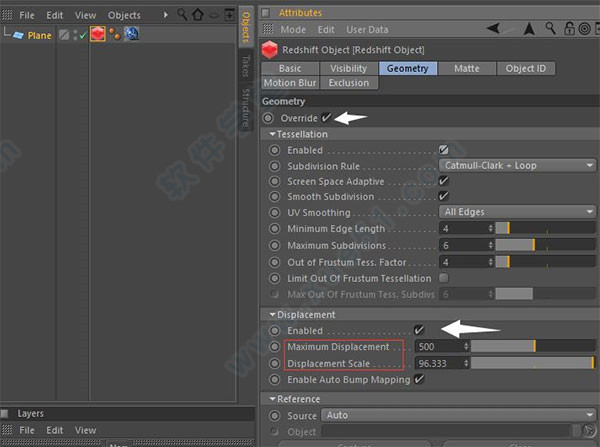Disable Screen Space Adaptive checkbox
Image resolution: width=600 pixels, height=447 pixels.
click(444, 181)
